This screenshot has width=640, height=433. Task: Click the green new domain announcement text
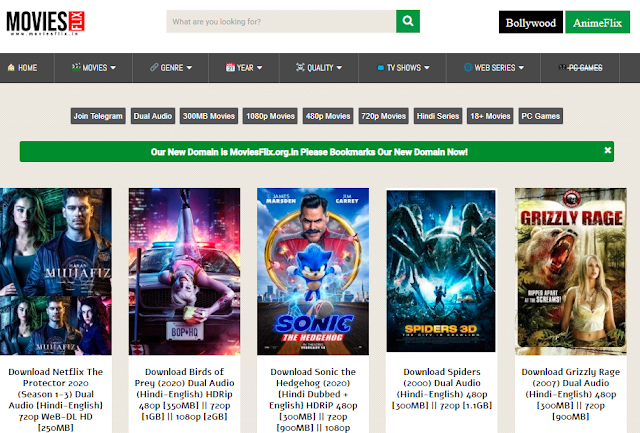(309, 152)
